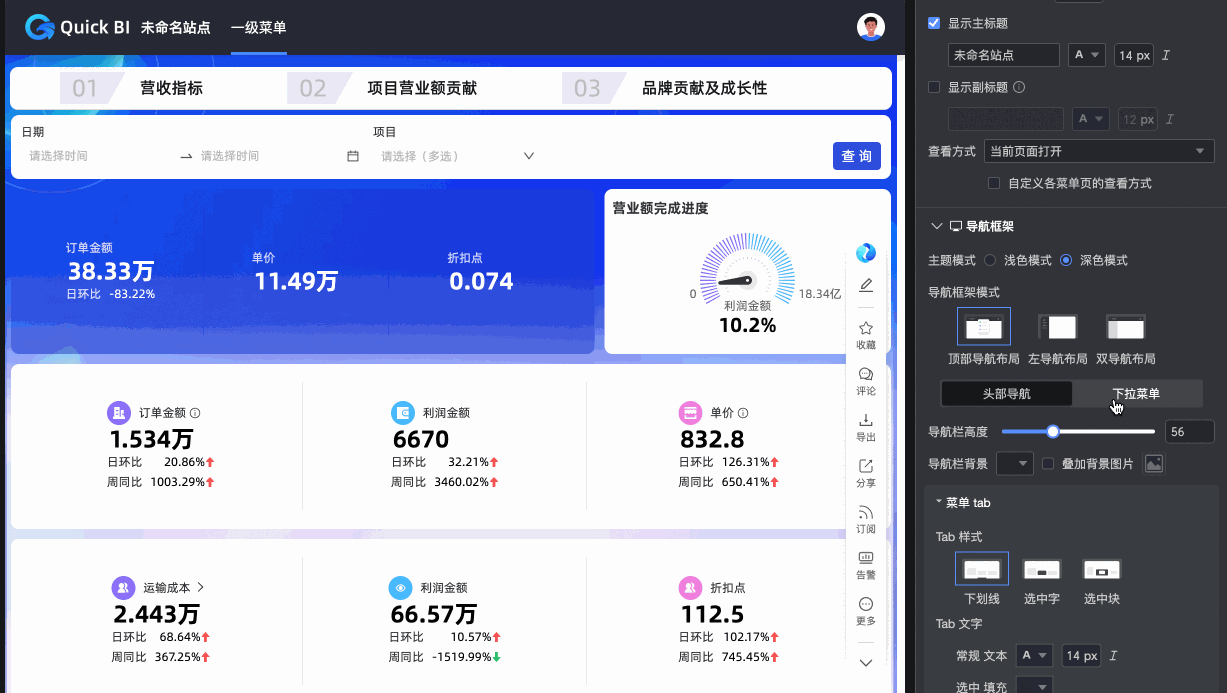Enable 显示副标题 checkbox
Screen dimensions: 1227x693
click(x=934, y=87)
